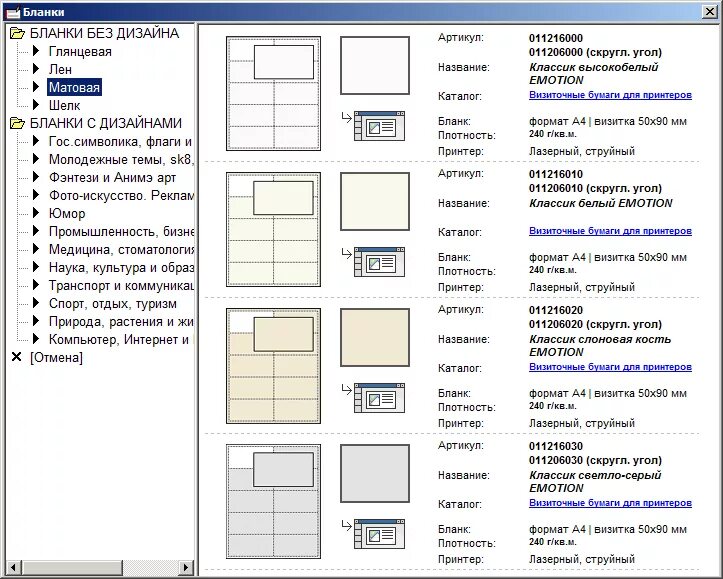Expand the Фэнтези и Анимэ арт arrow

point(36,177)
